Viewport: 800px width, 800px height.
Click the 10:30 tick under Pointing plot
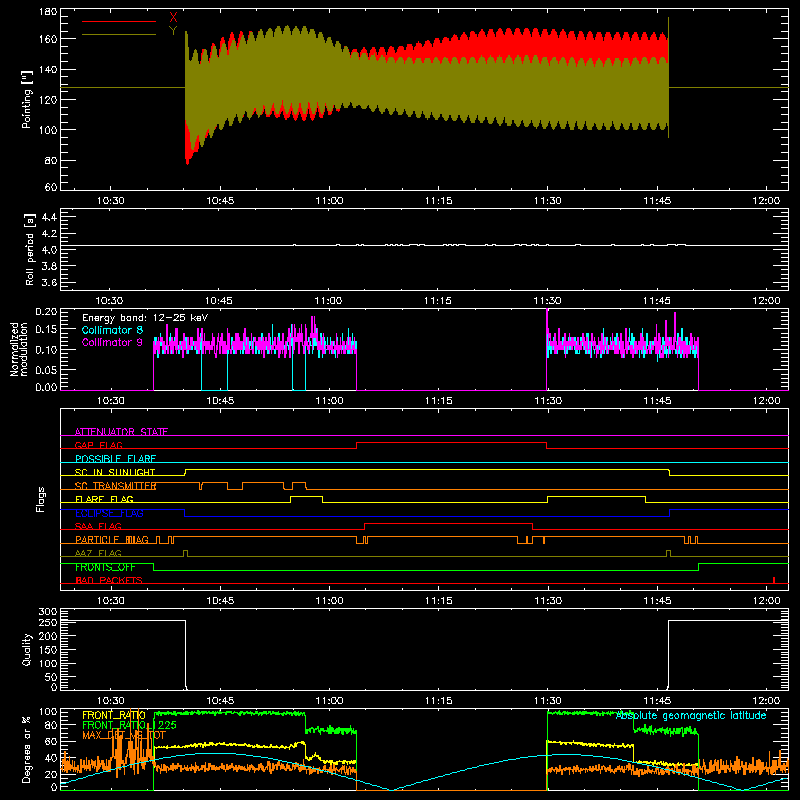[x=111, y=201]
